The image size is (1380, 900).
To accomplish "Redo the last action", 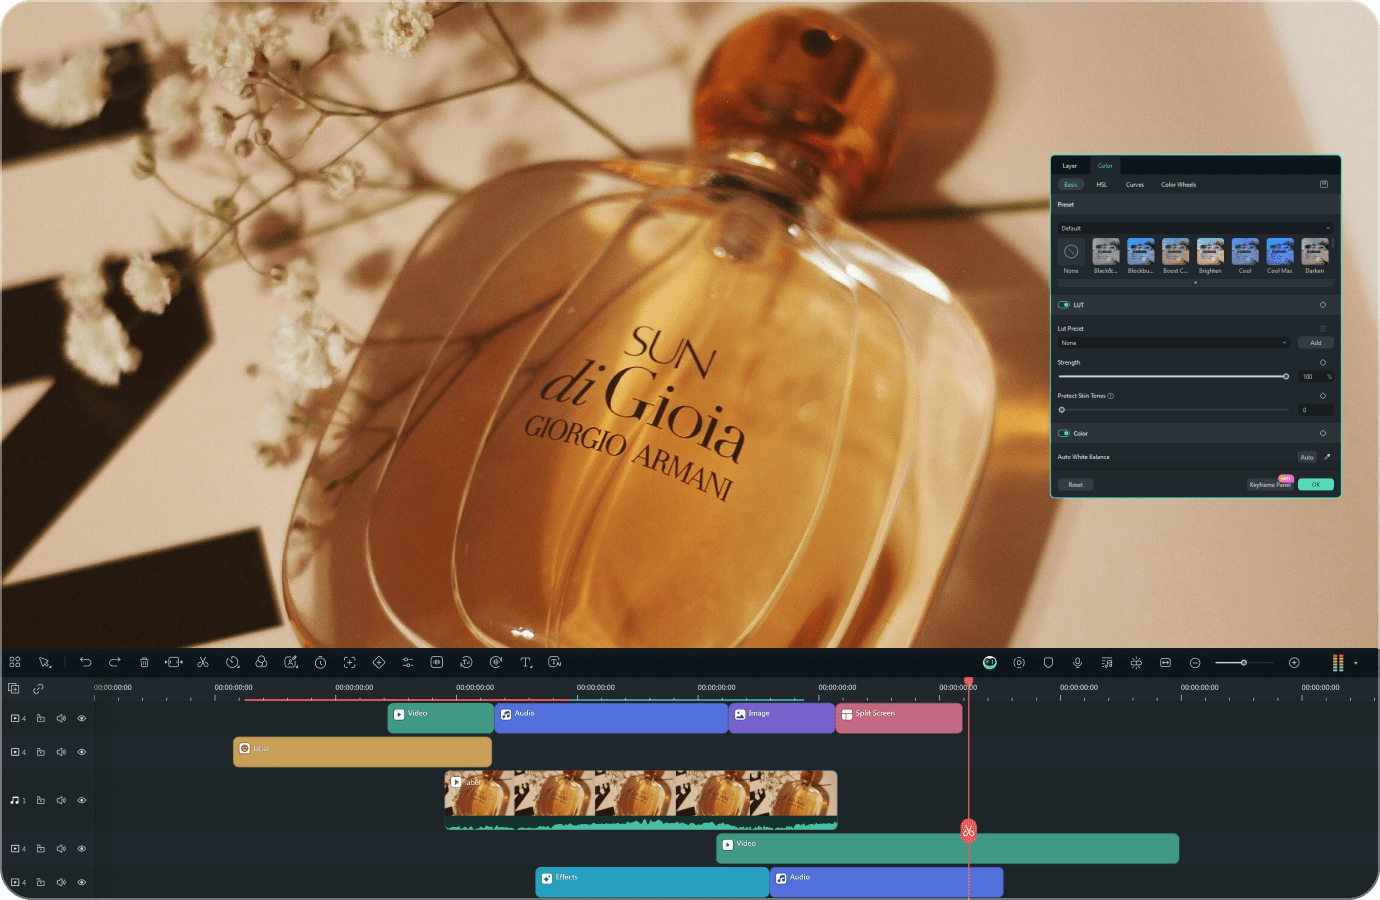I will pyautogui.click(x=114, y=662).
